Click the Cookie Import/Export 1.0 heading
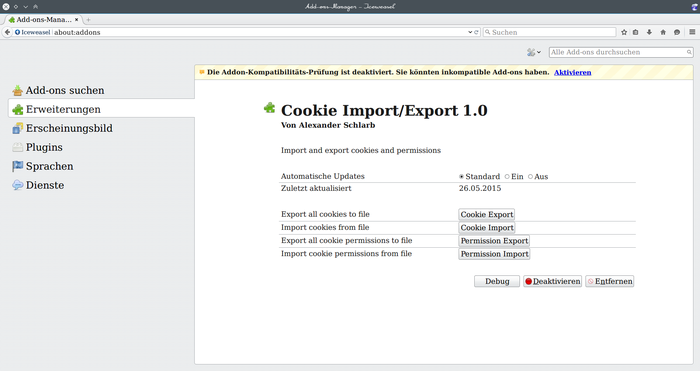This screenshot has height=371, width=700. [384, 110]
